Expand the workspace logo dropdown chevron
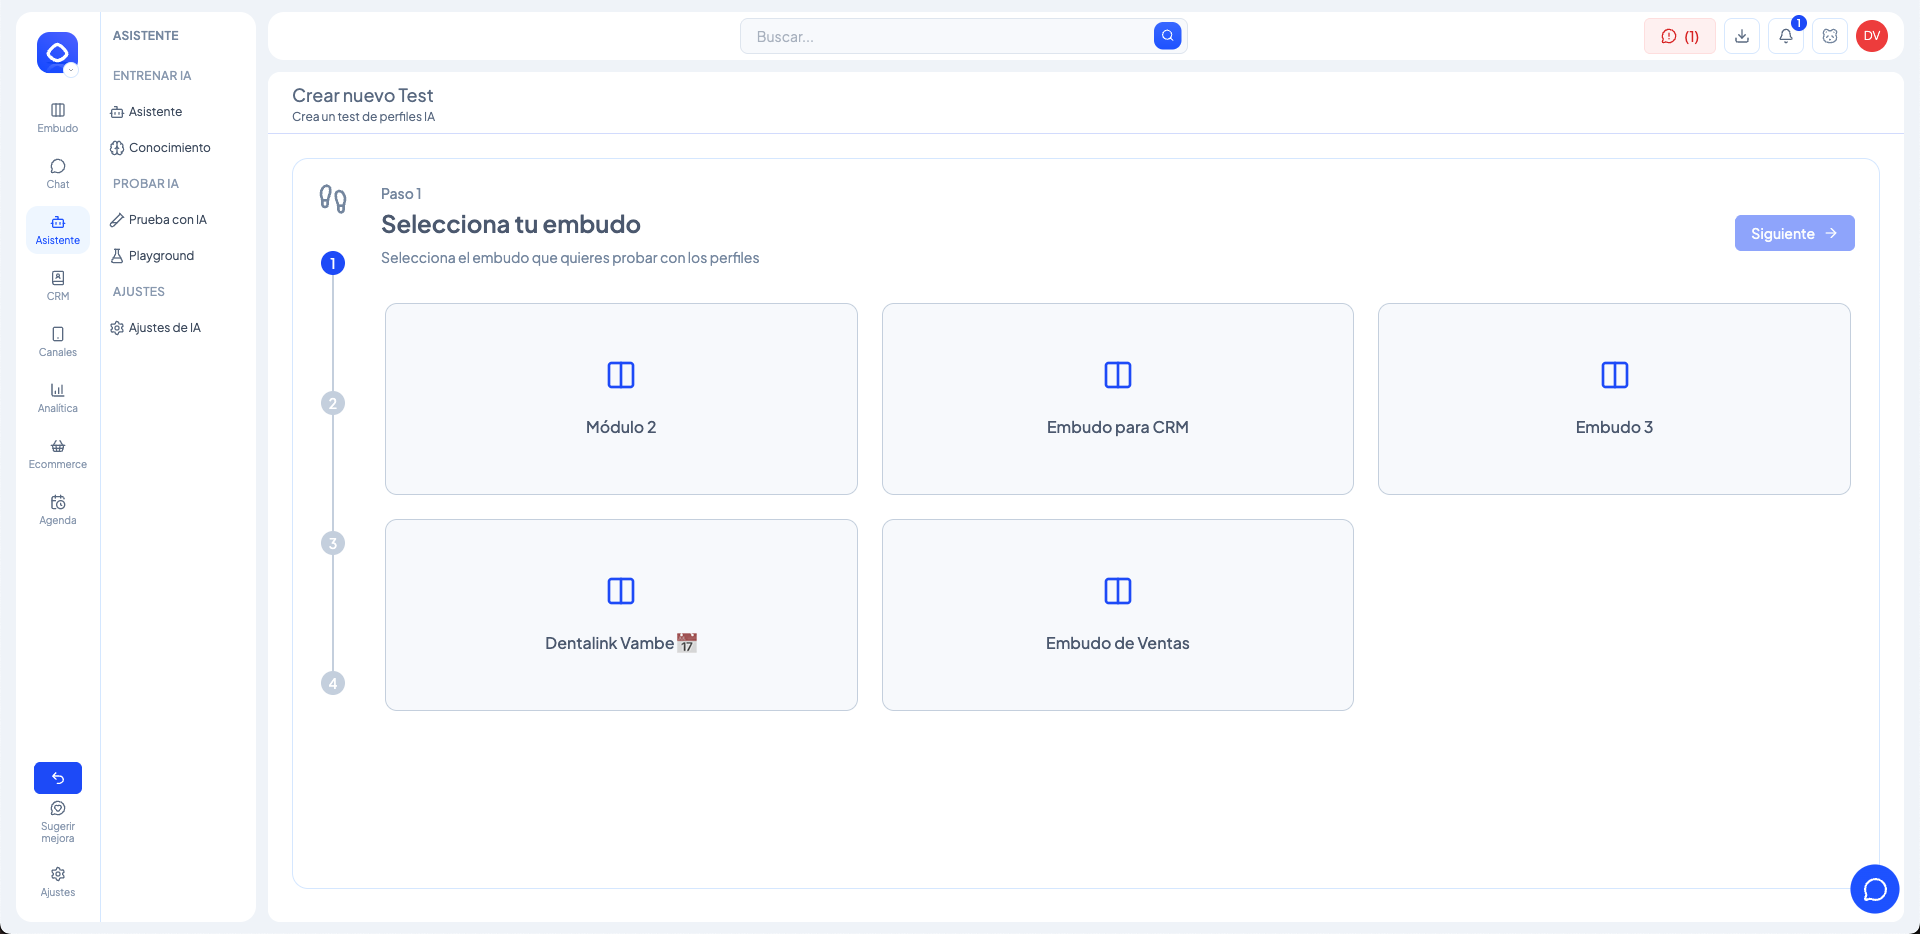Image resolution: width=1920 pixels, height=934 pixels. click(71, 70)
